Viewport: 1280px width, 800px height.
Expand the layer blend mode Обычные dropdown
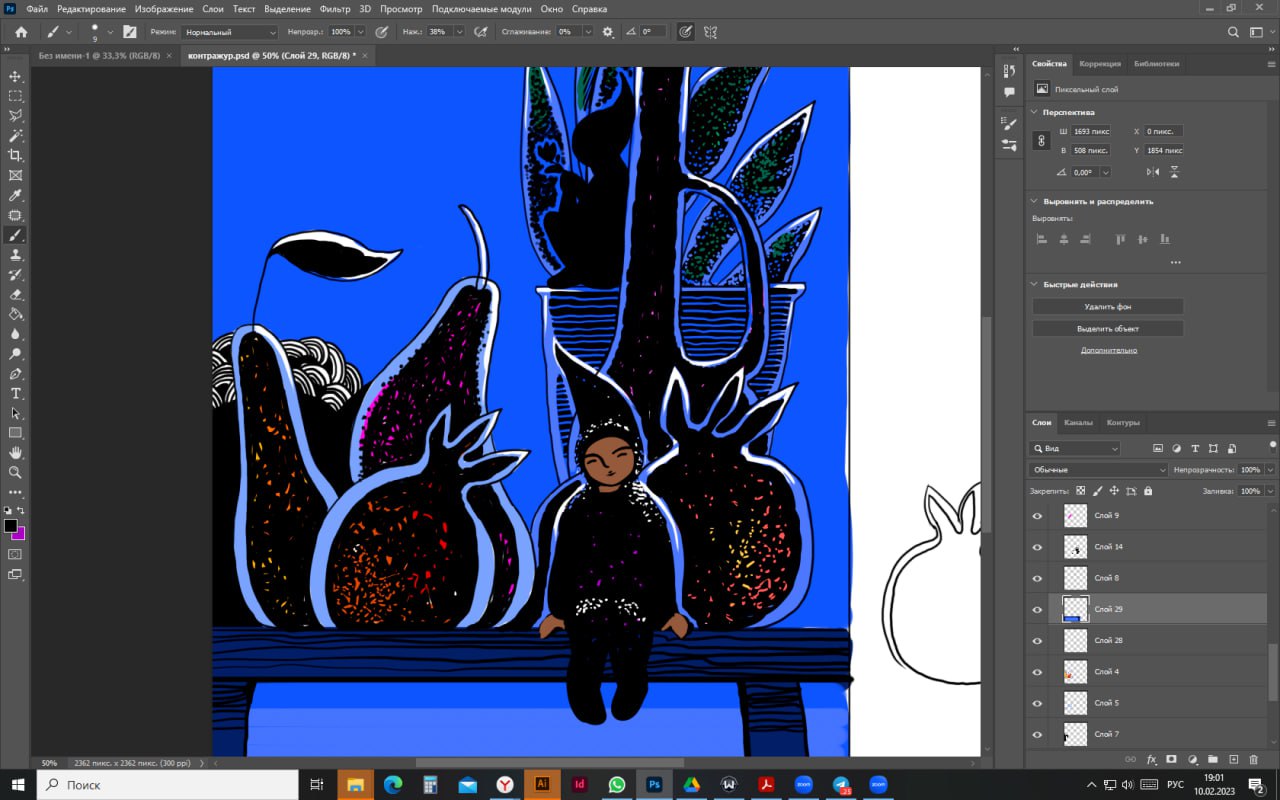1098,470
